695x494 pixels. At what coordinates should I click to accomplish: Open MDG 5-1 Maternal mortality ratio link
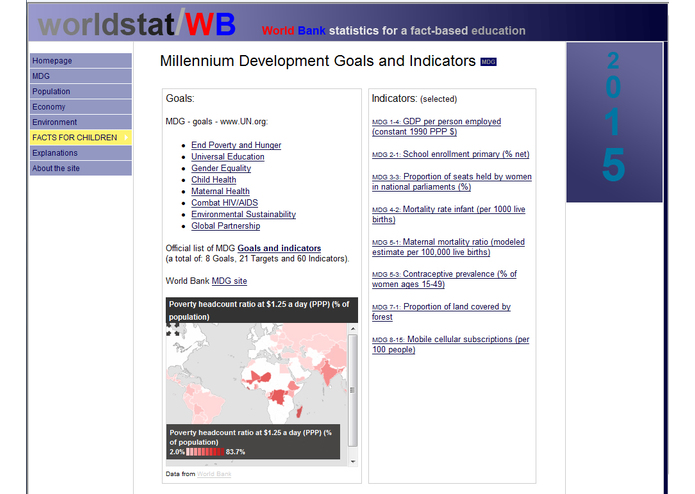click(449, 247)
